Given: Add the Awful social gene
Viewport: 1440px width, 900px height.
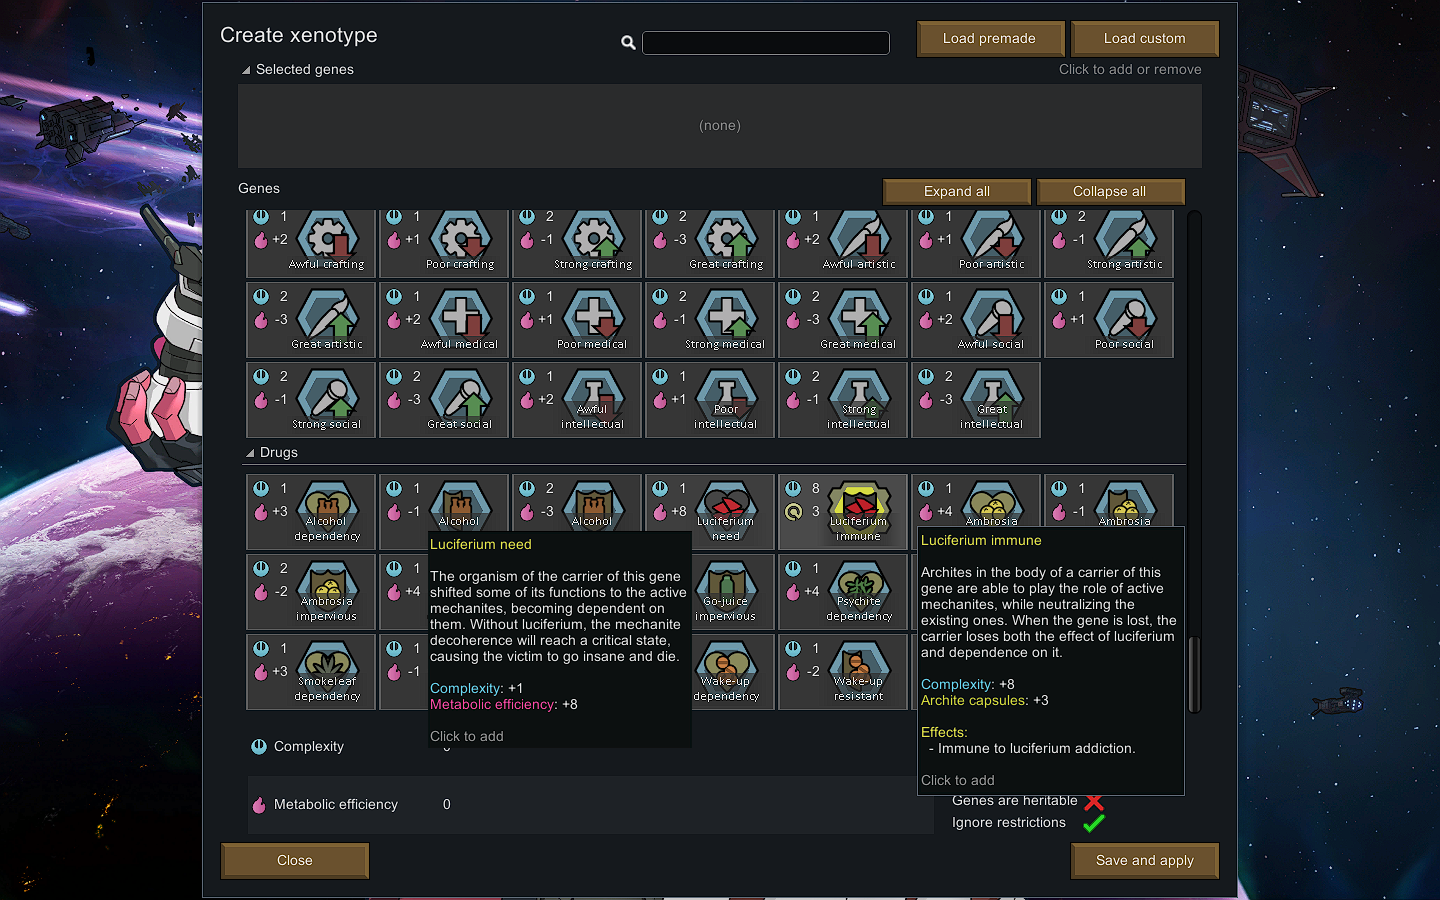Looking at the screenshot, I should [976, 320].
